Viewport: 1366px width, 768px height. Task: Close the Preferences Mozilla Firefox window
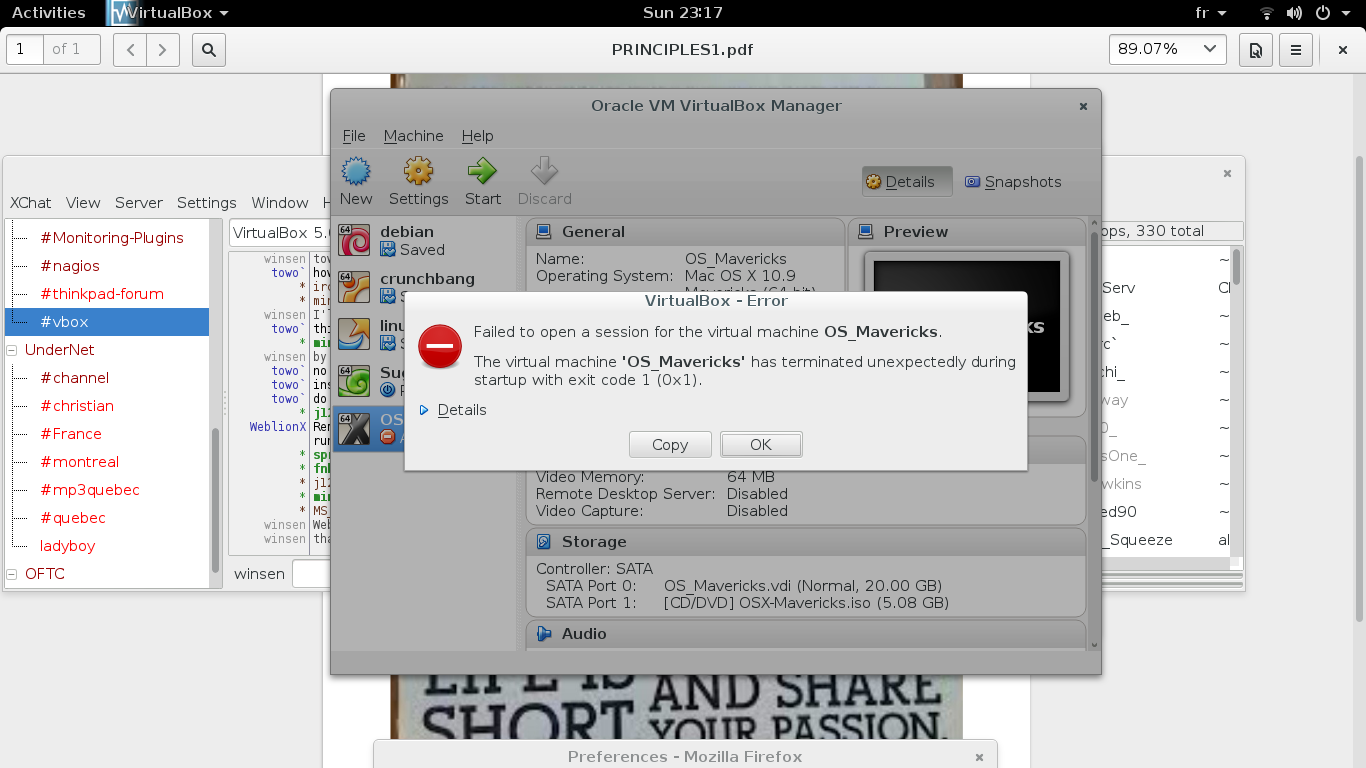click(x=980, y=757)
